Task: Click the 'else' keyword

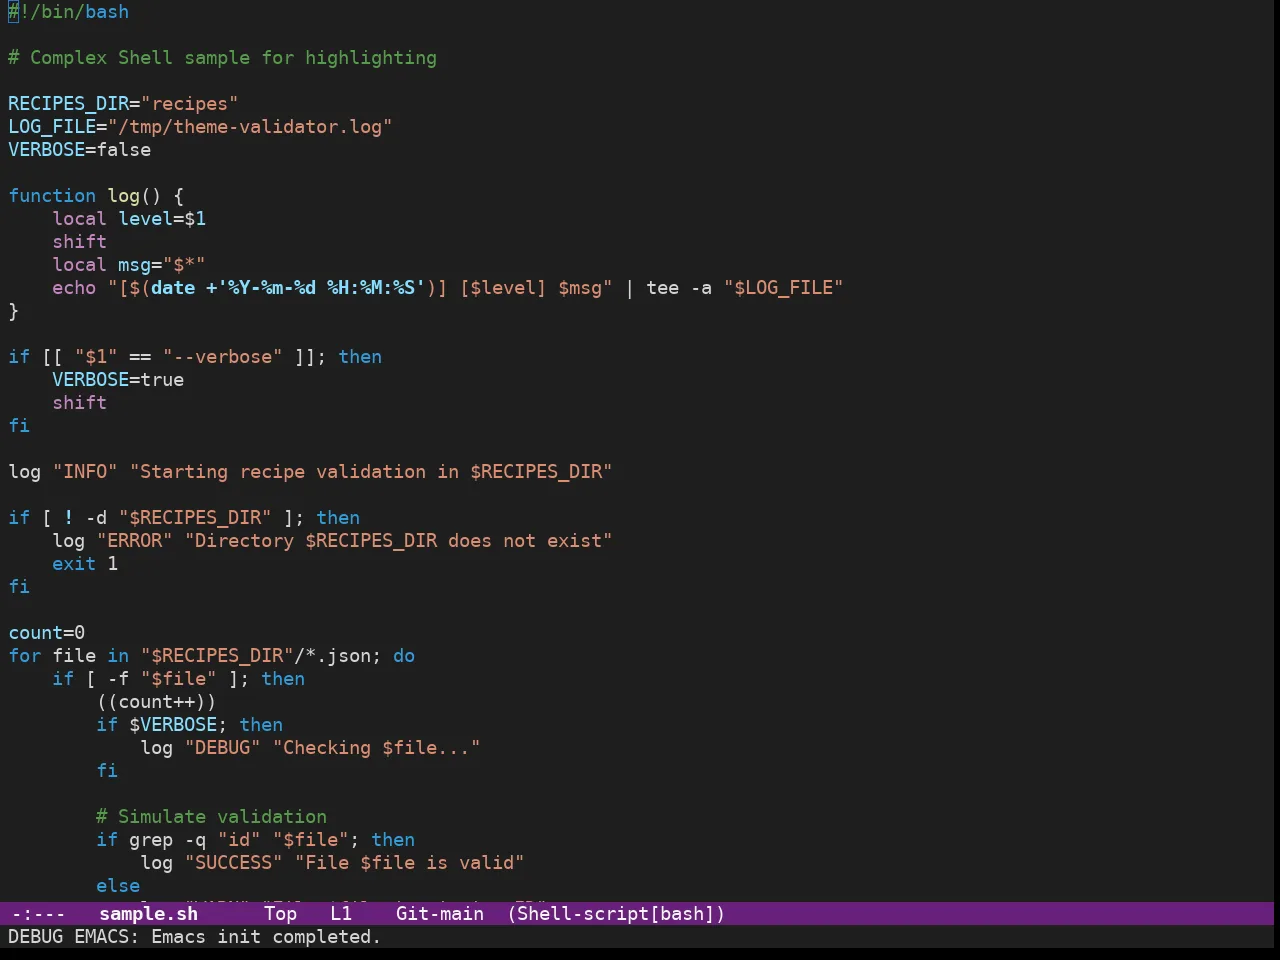Action: [x=118, y=886]
